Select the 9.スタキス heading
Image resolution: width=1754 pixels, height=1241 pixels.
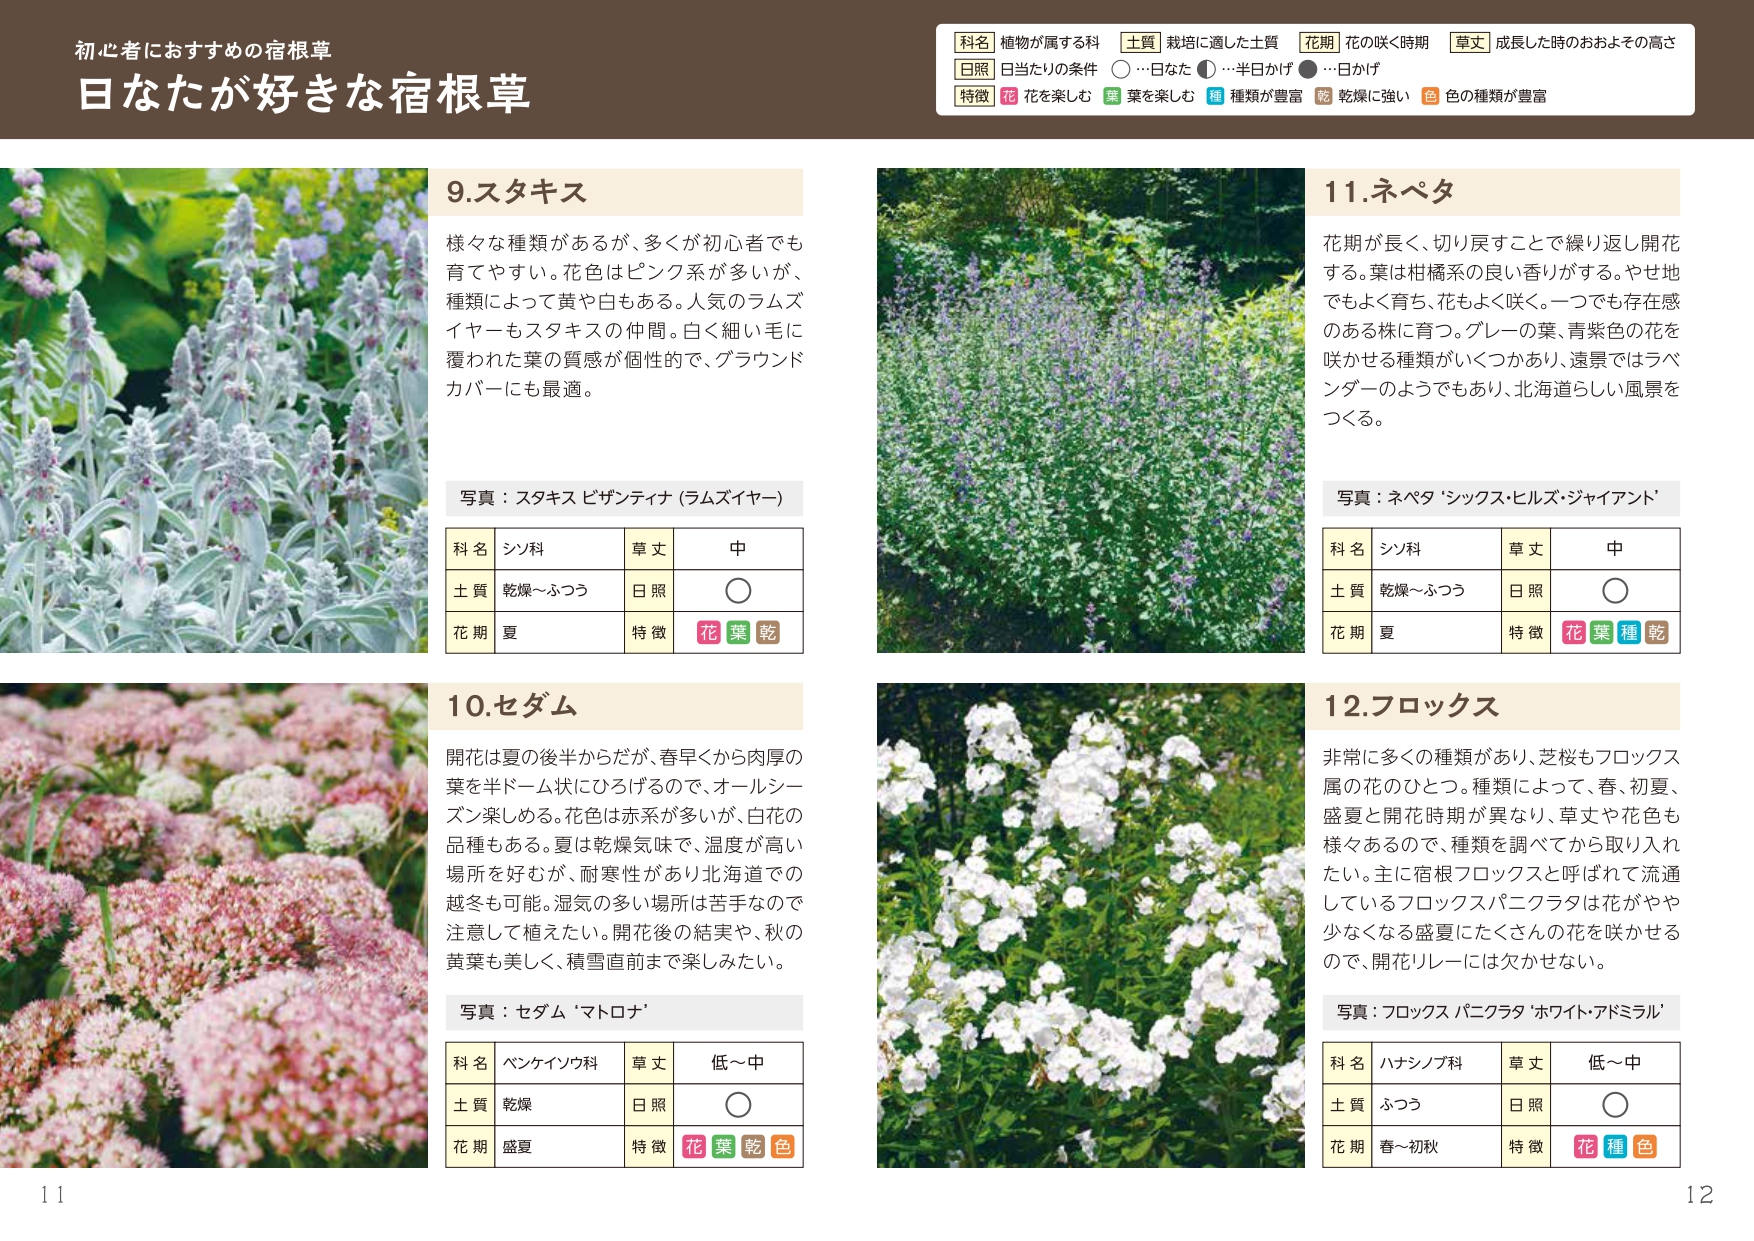point(516,192)
